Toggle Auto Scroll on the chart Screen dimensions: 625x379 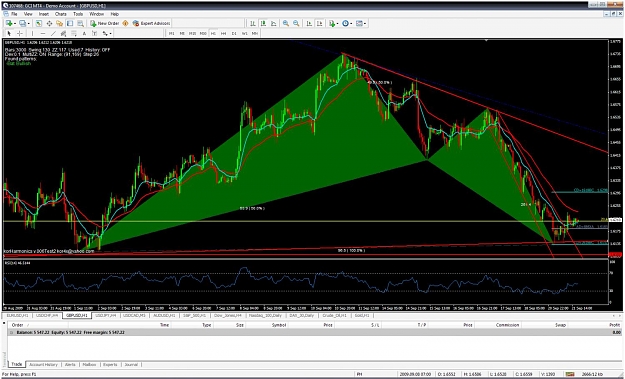pyautogui.click(x=309, y=24)
